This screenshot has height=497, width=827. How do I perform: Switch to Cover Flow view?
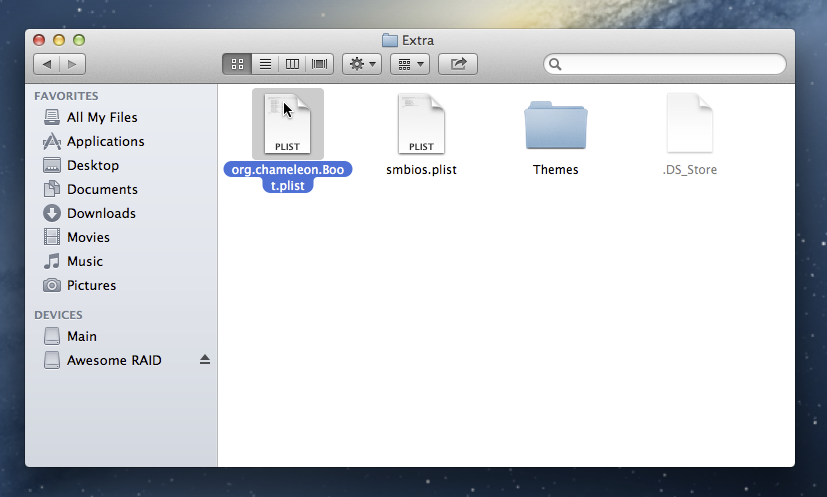pos(320,64)
